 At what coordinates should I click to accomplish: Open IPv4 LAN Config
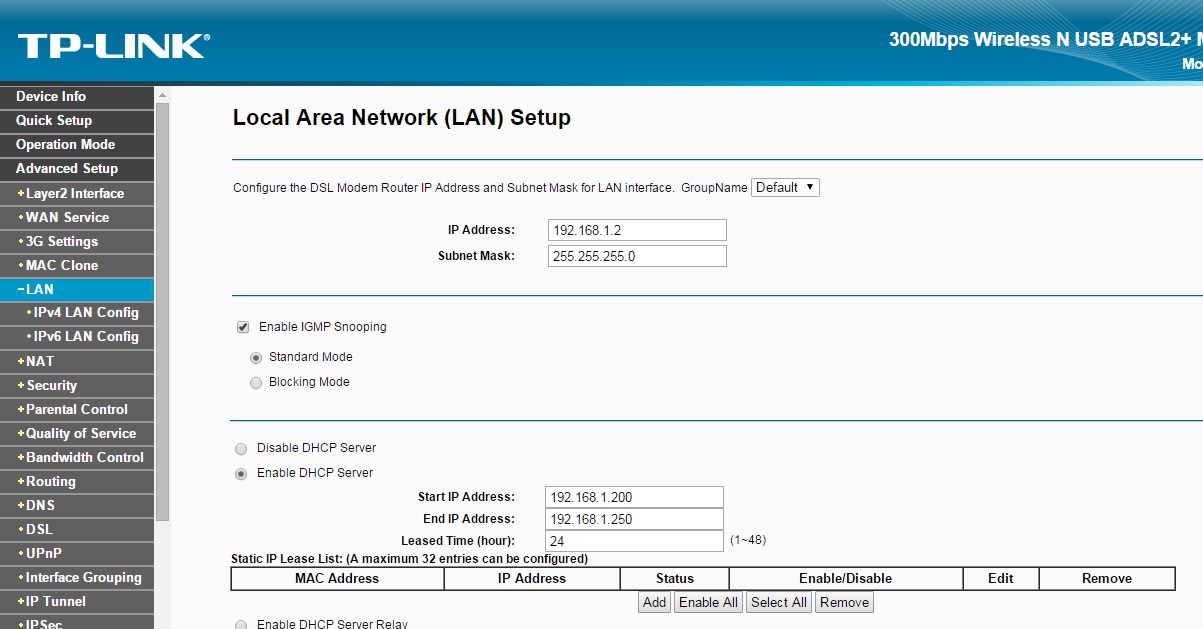[77, 313]
